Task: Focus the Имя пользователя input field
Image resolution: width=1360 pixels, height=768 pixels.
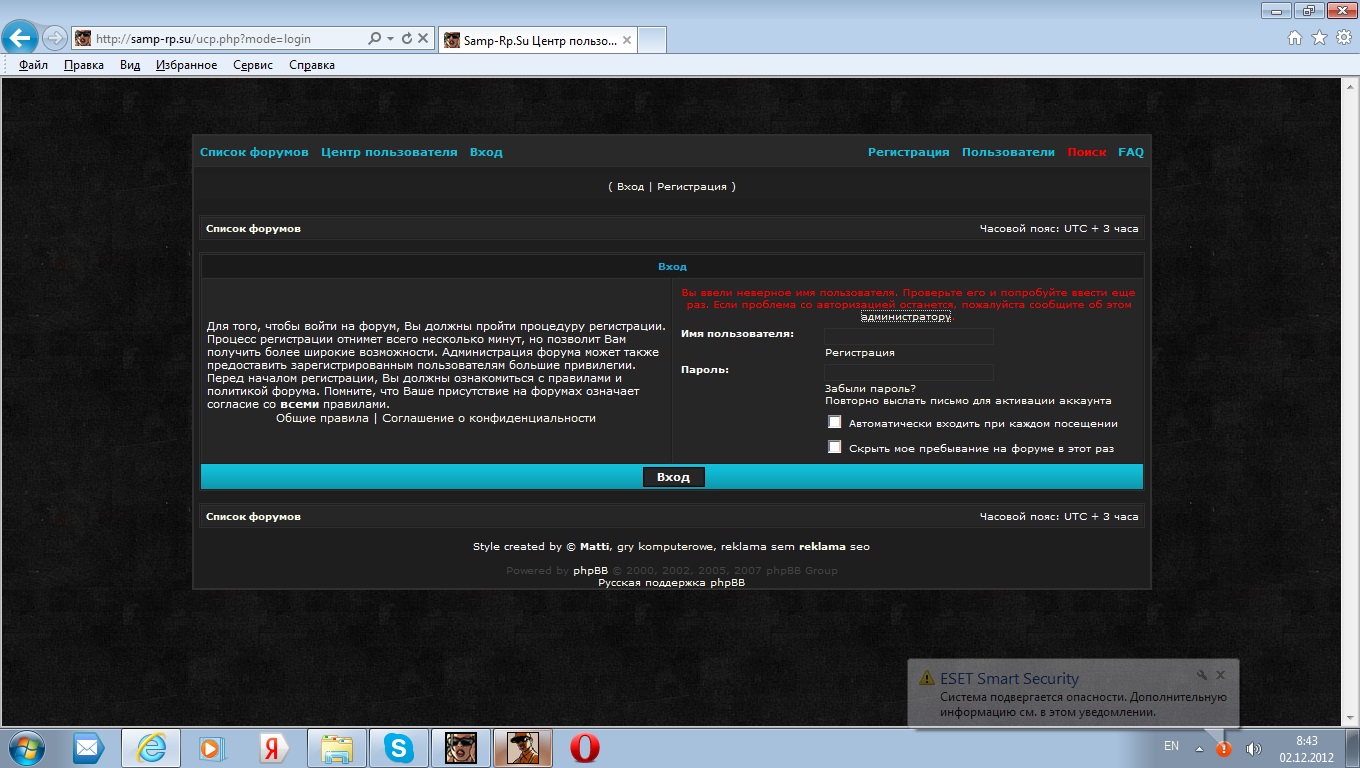Action: [x=909, y=336]
